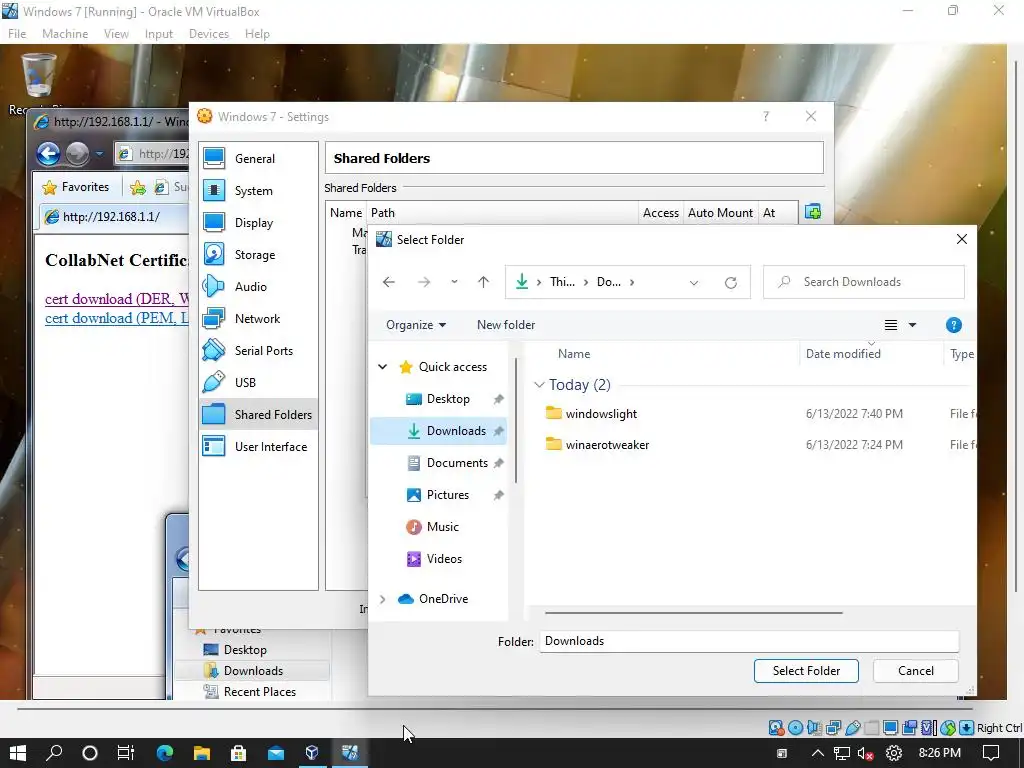Go back in Select Folder dialog
This screenshot has height=768, width=1024.
[x=389, y=282]
